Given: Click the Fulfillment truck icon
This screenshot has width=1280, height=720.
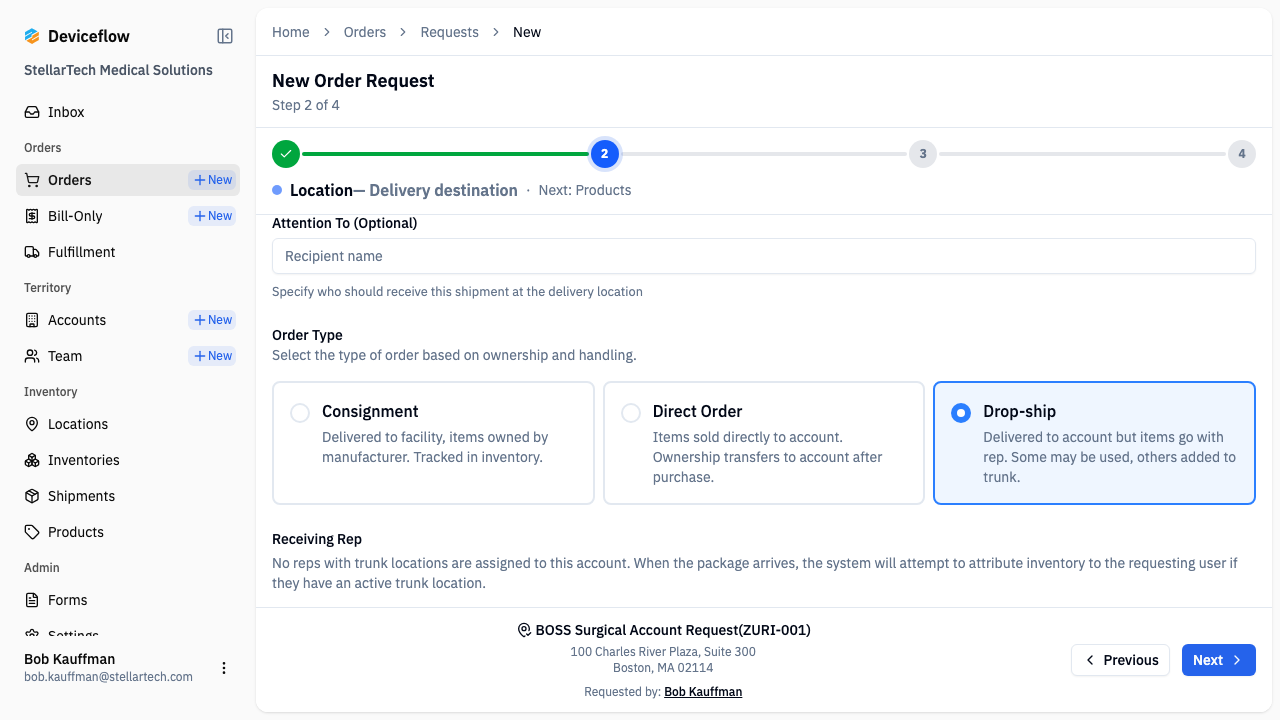Looking at the screenshot, I should (x=32, y=252).
